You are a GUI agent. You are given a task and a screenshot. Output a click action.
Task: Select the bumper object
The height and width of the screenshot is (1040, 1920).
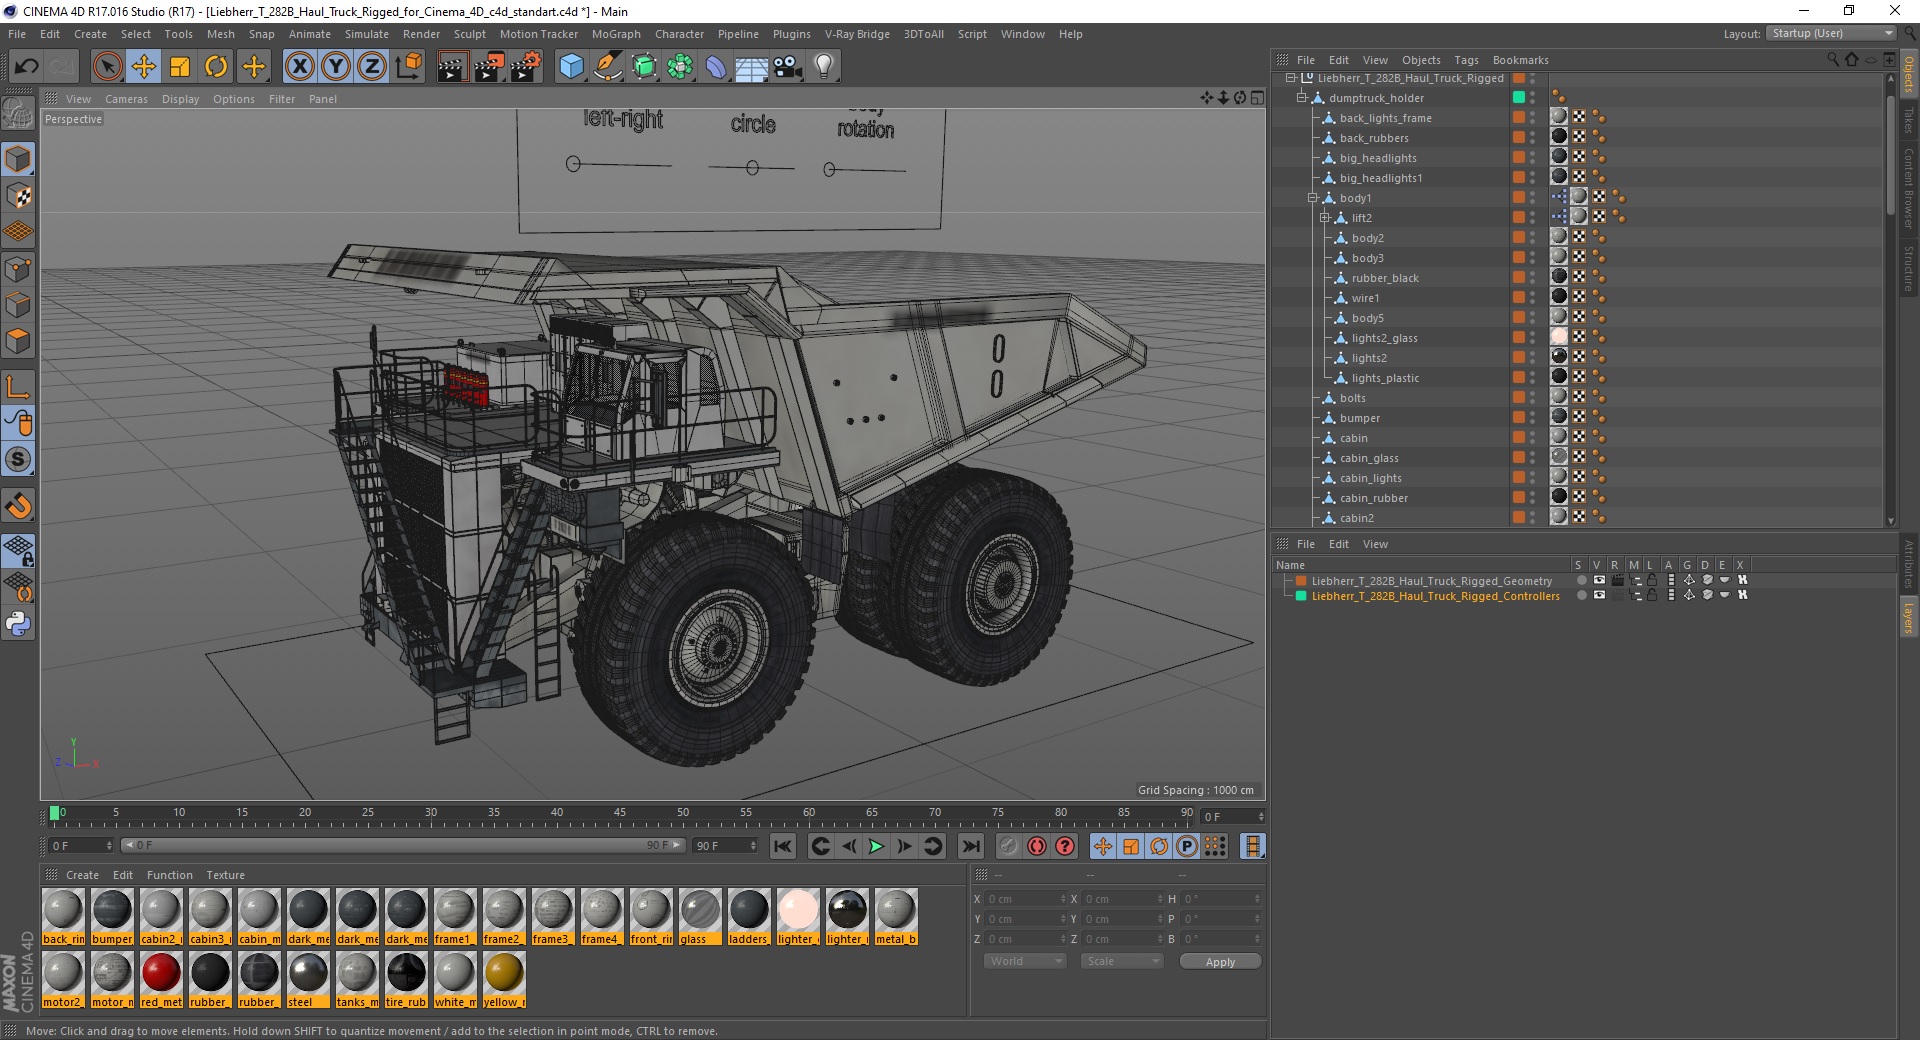click(1360, 418)
